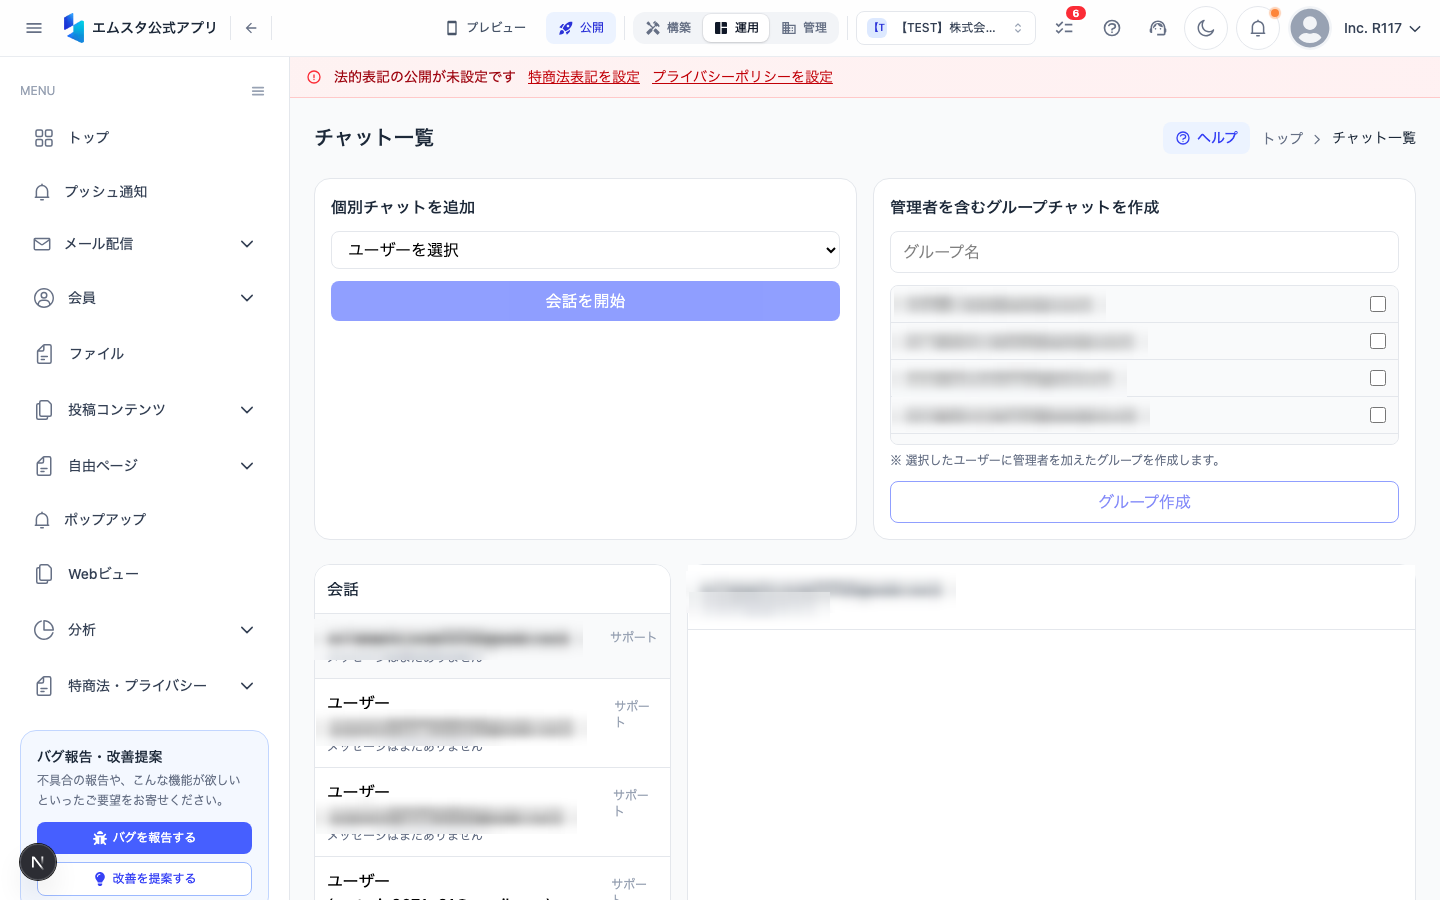The image size is (1440, 900).
Task: Expand the メール配信 sidebar section
Action: pyautogui.click(x=144, y=244)
